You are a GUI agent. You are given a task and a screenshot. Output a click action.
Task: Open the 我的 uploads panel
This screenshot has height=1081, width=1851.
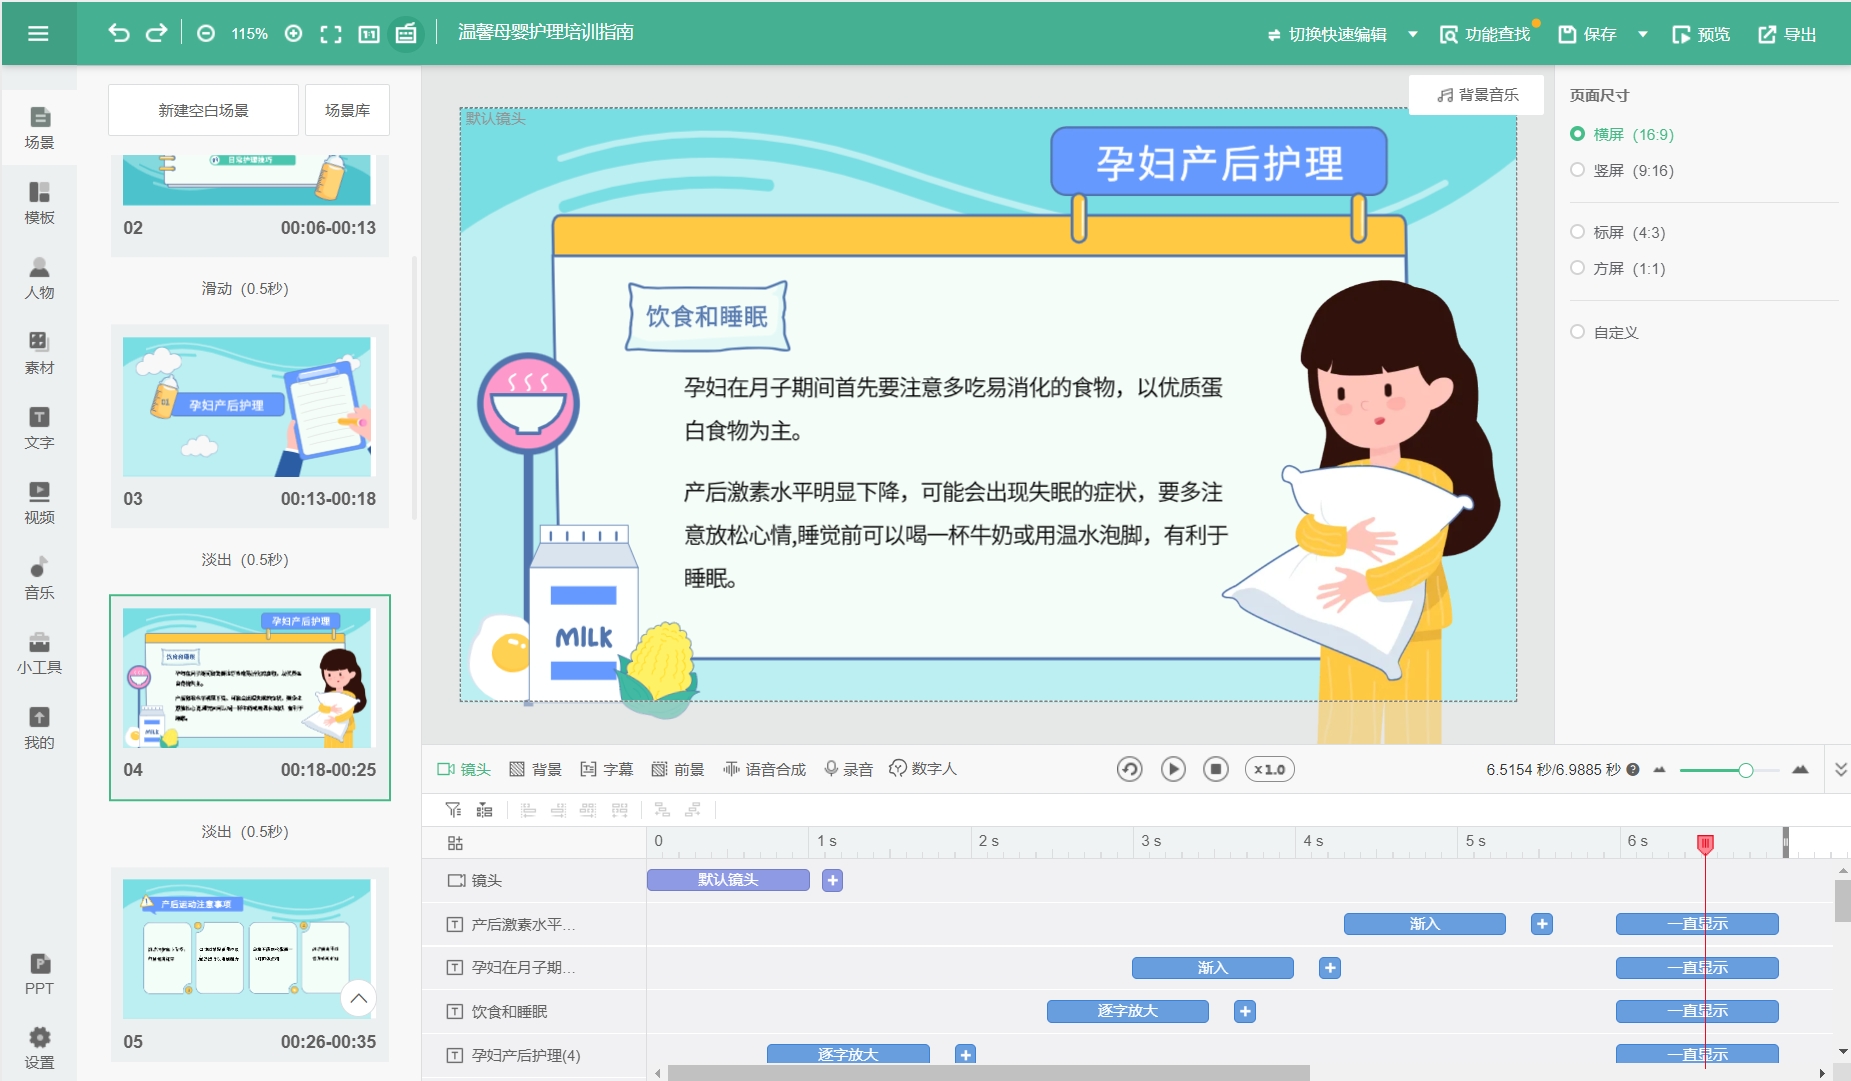pos(39,728)
